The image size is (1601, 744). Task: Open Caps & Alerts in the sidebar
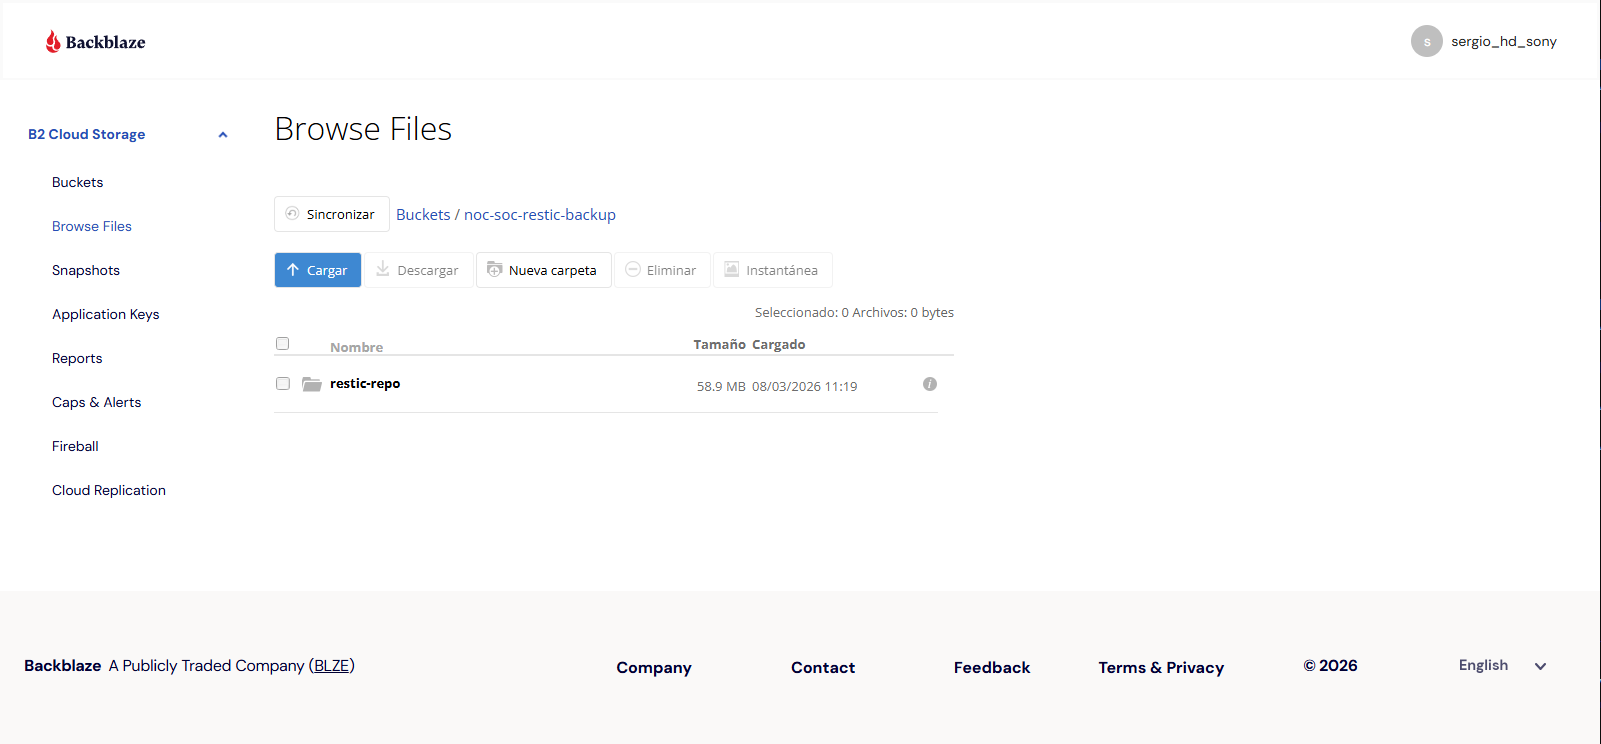point(97,402)
